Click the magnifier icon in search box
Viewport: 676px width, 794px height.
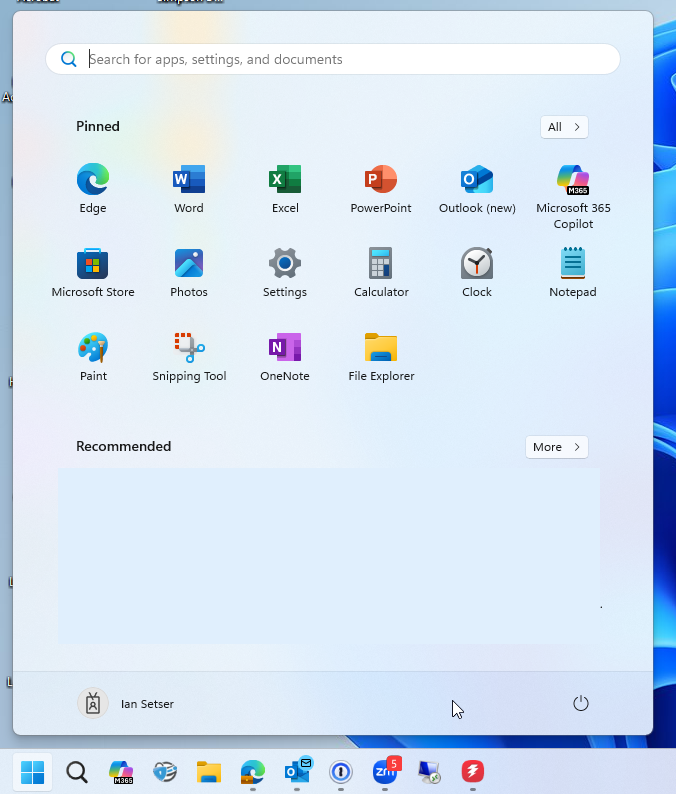pyautogui.click(x=68, y=59)
